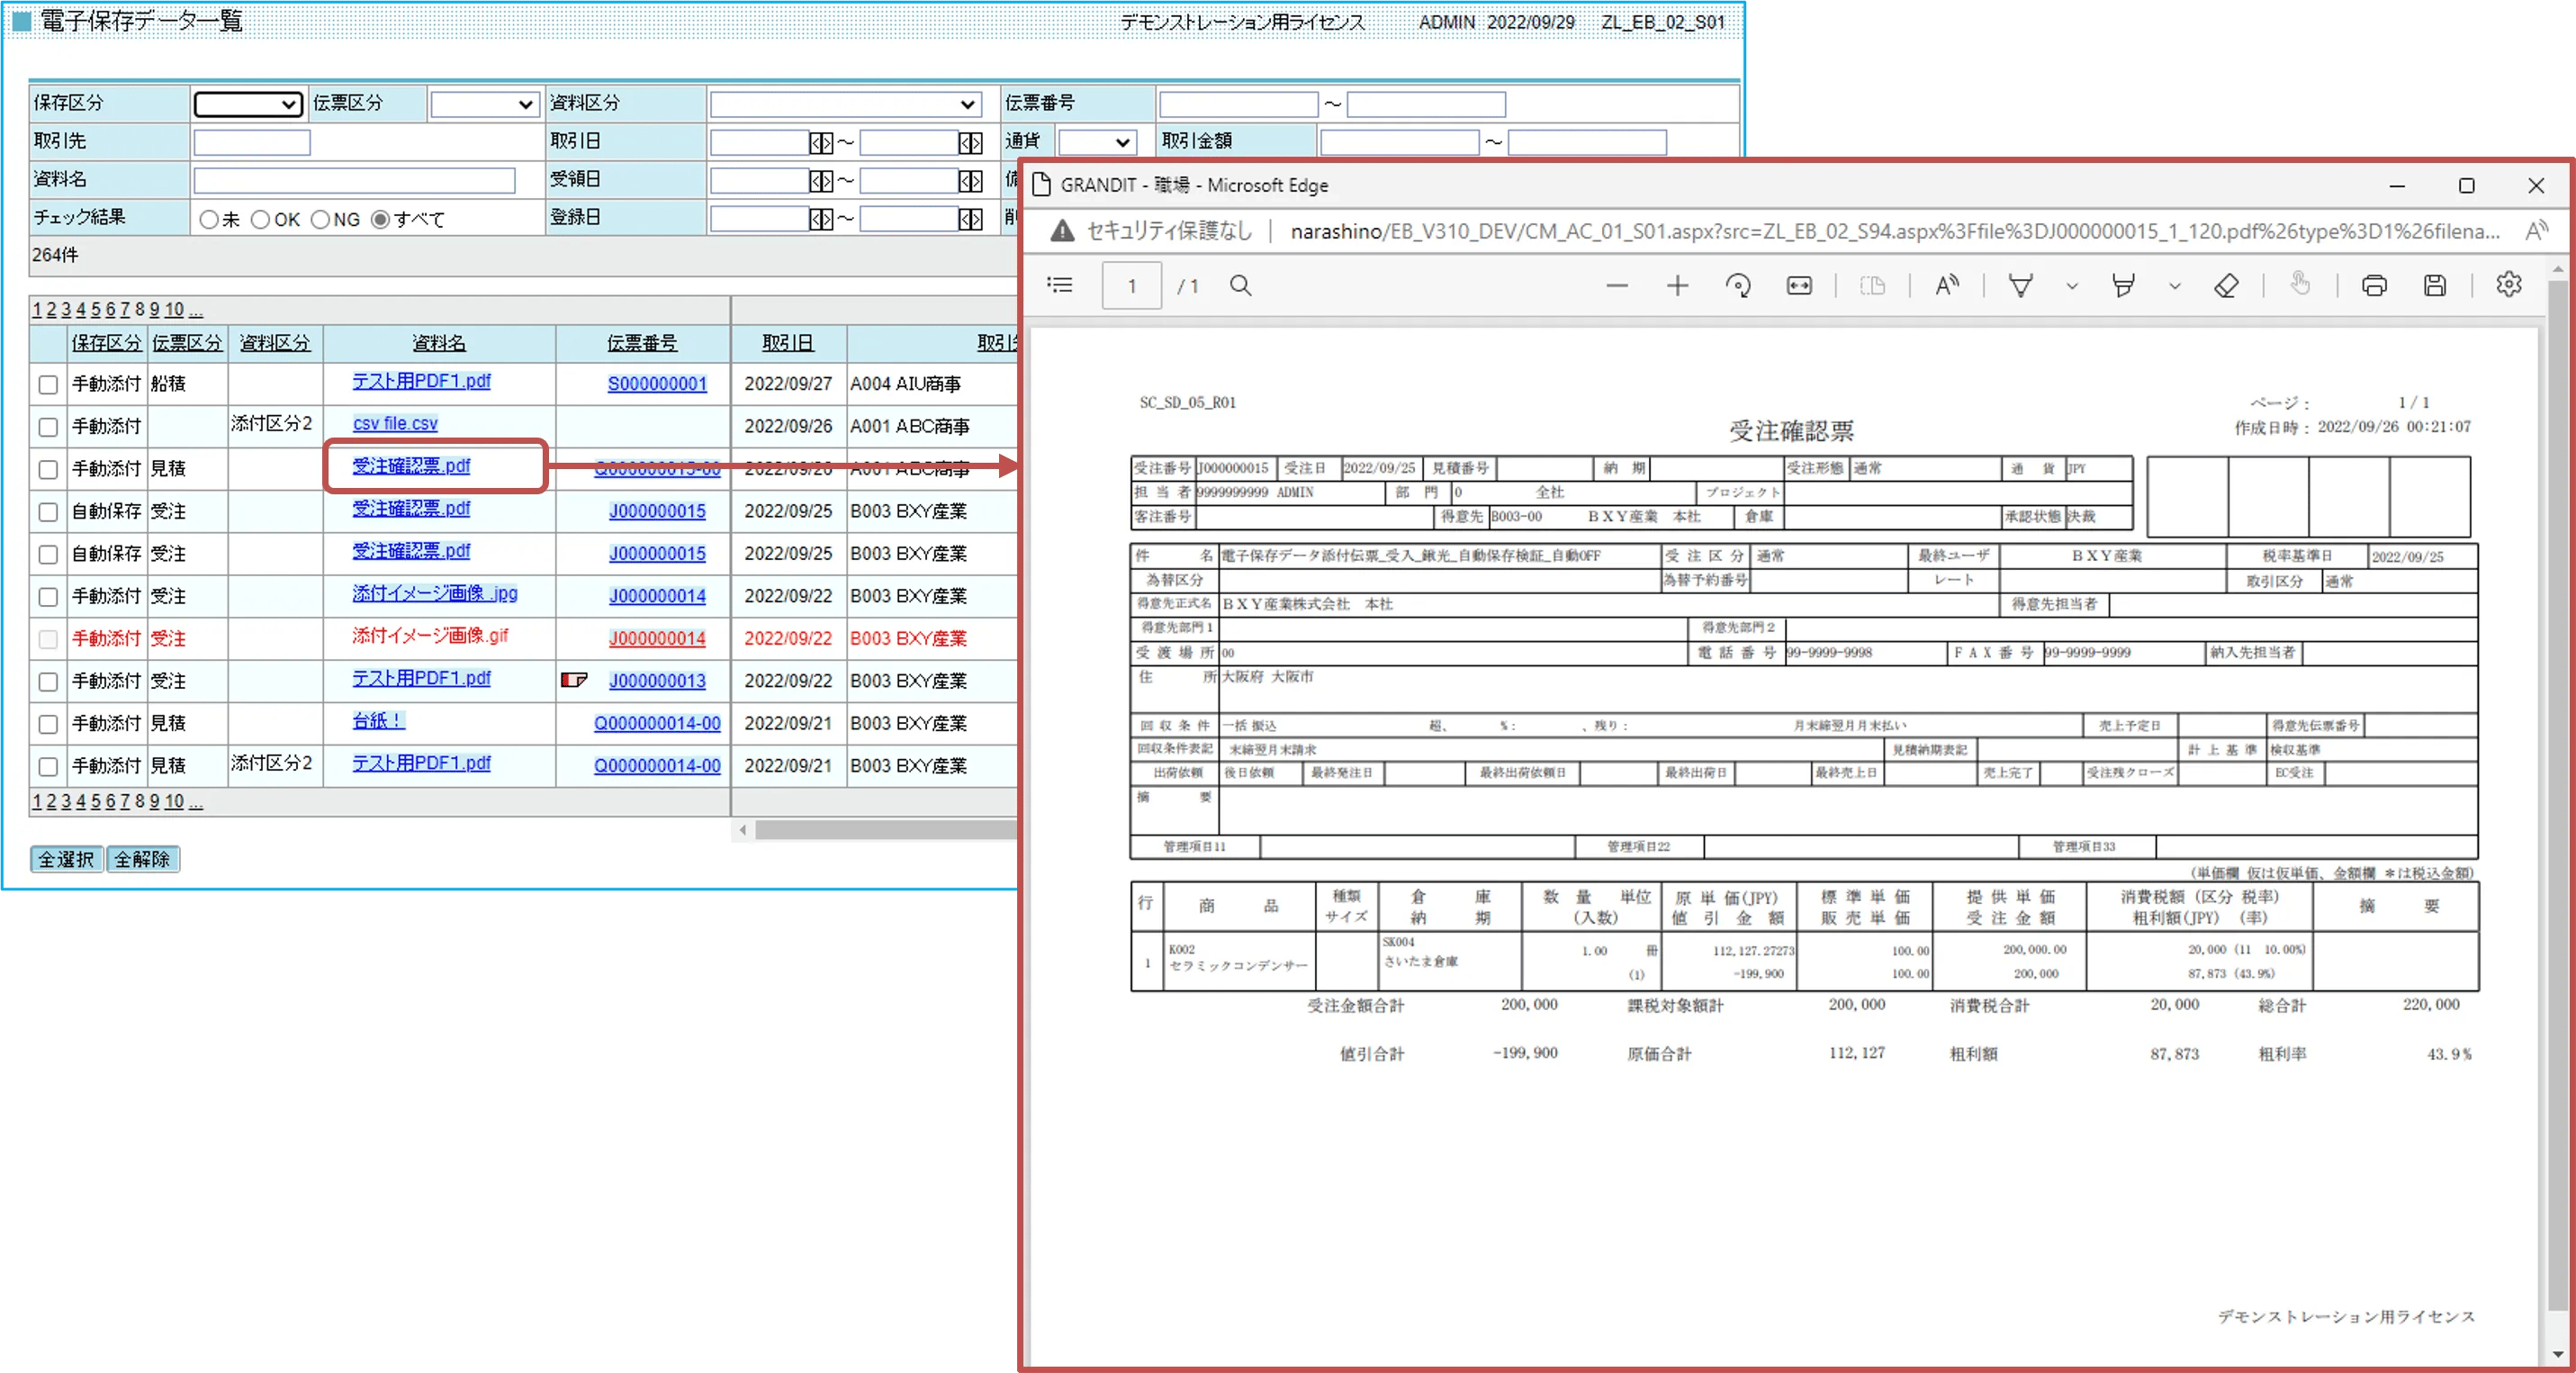
Task: Click the 全選択 button
Action: pos(66,859)
